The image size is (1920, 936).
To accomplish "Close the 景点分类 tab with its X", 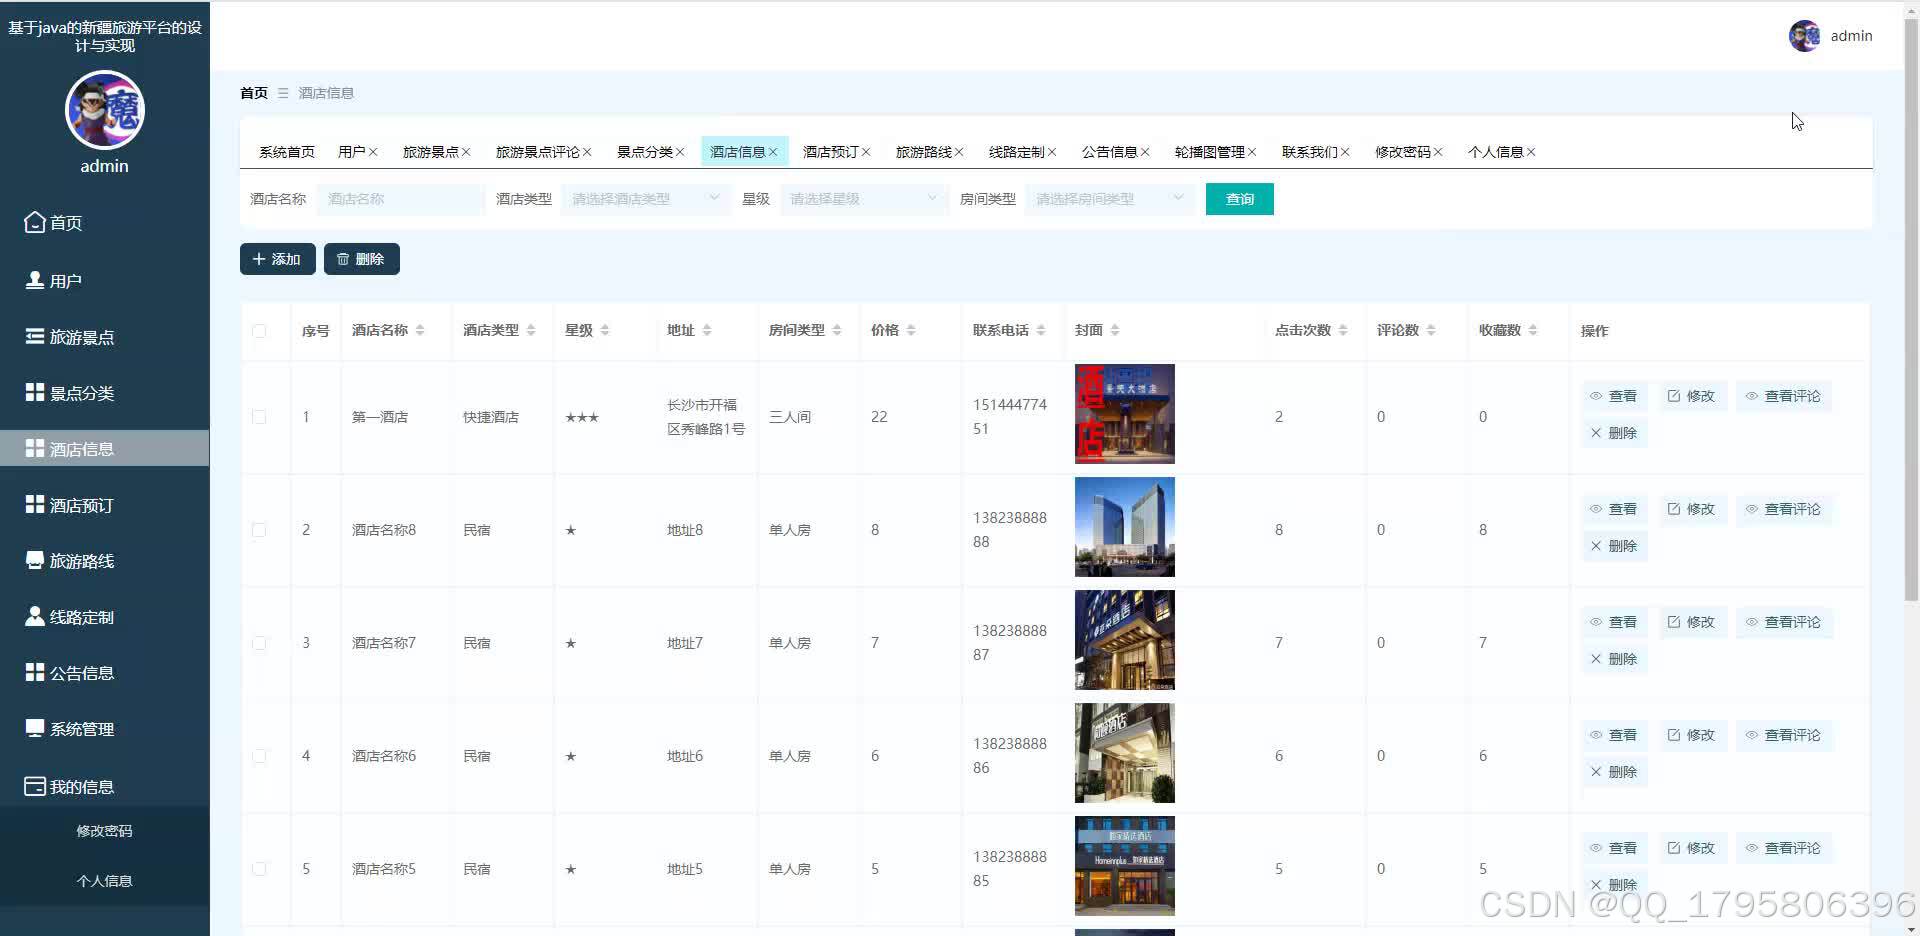I will pos(680,152).
